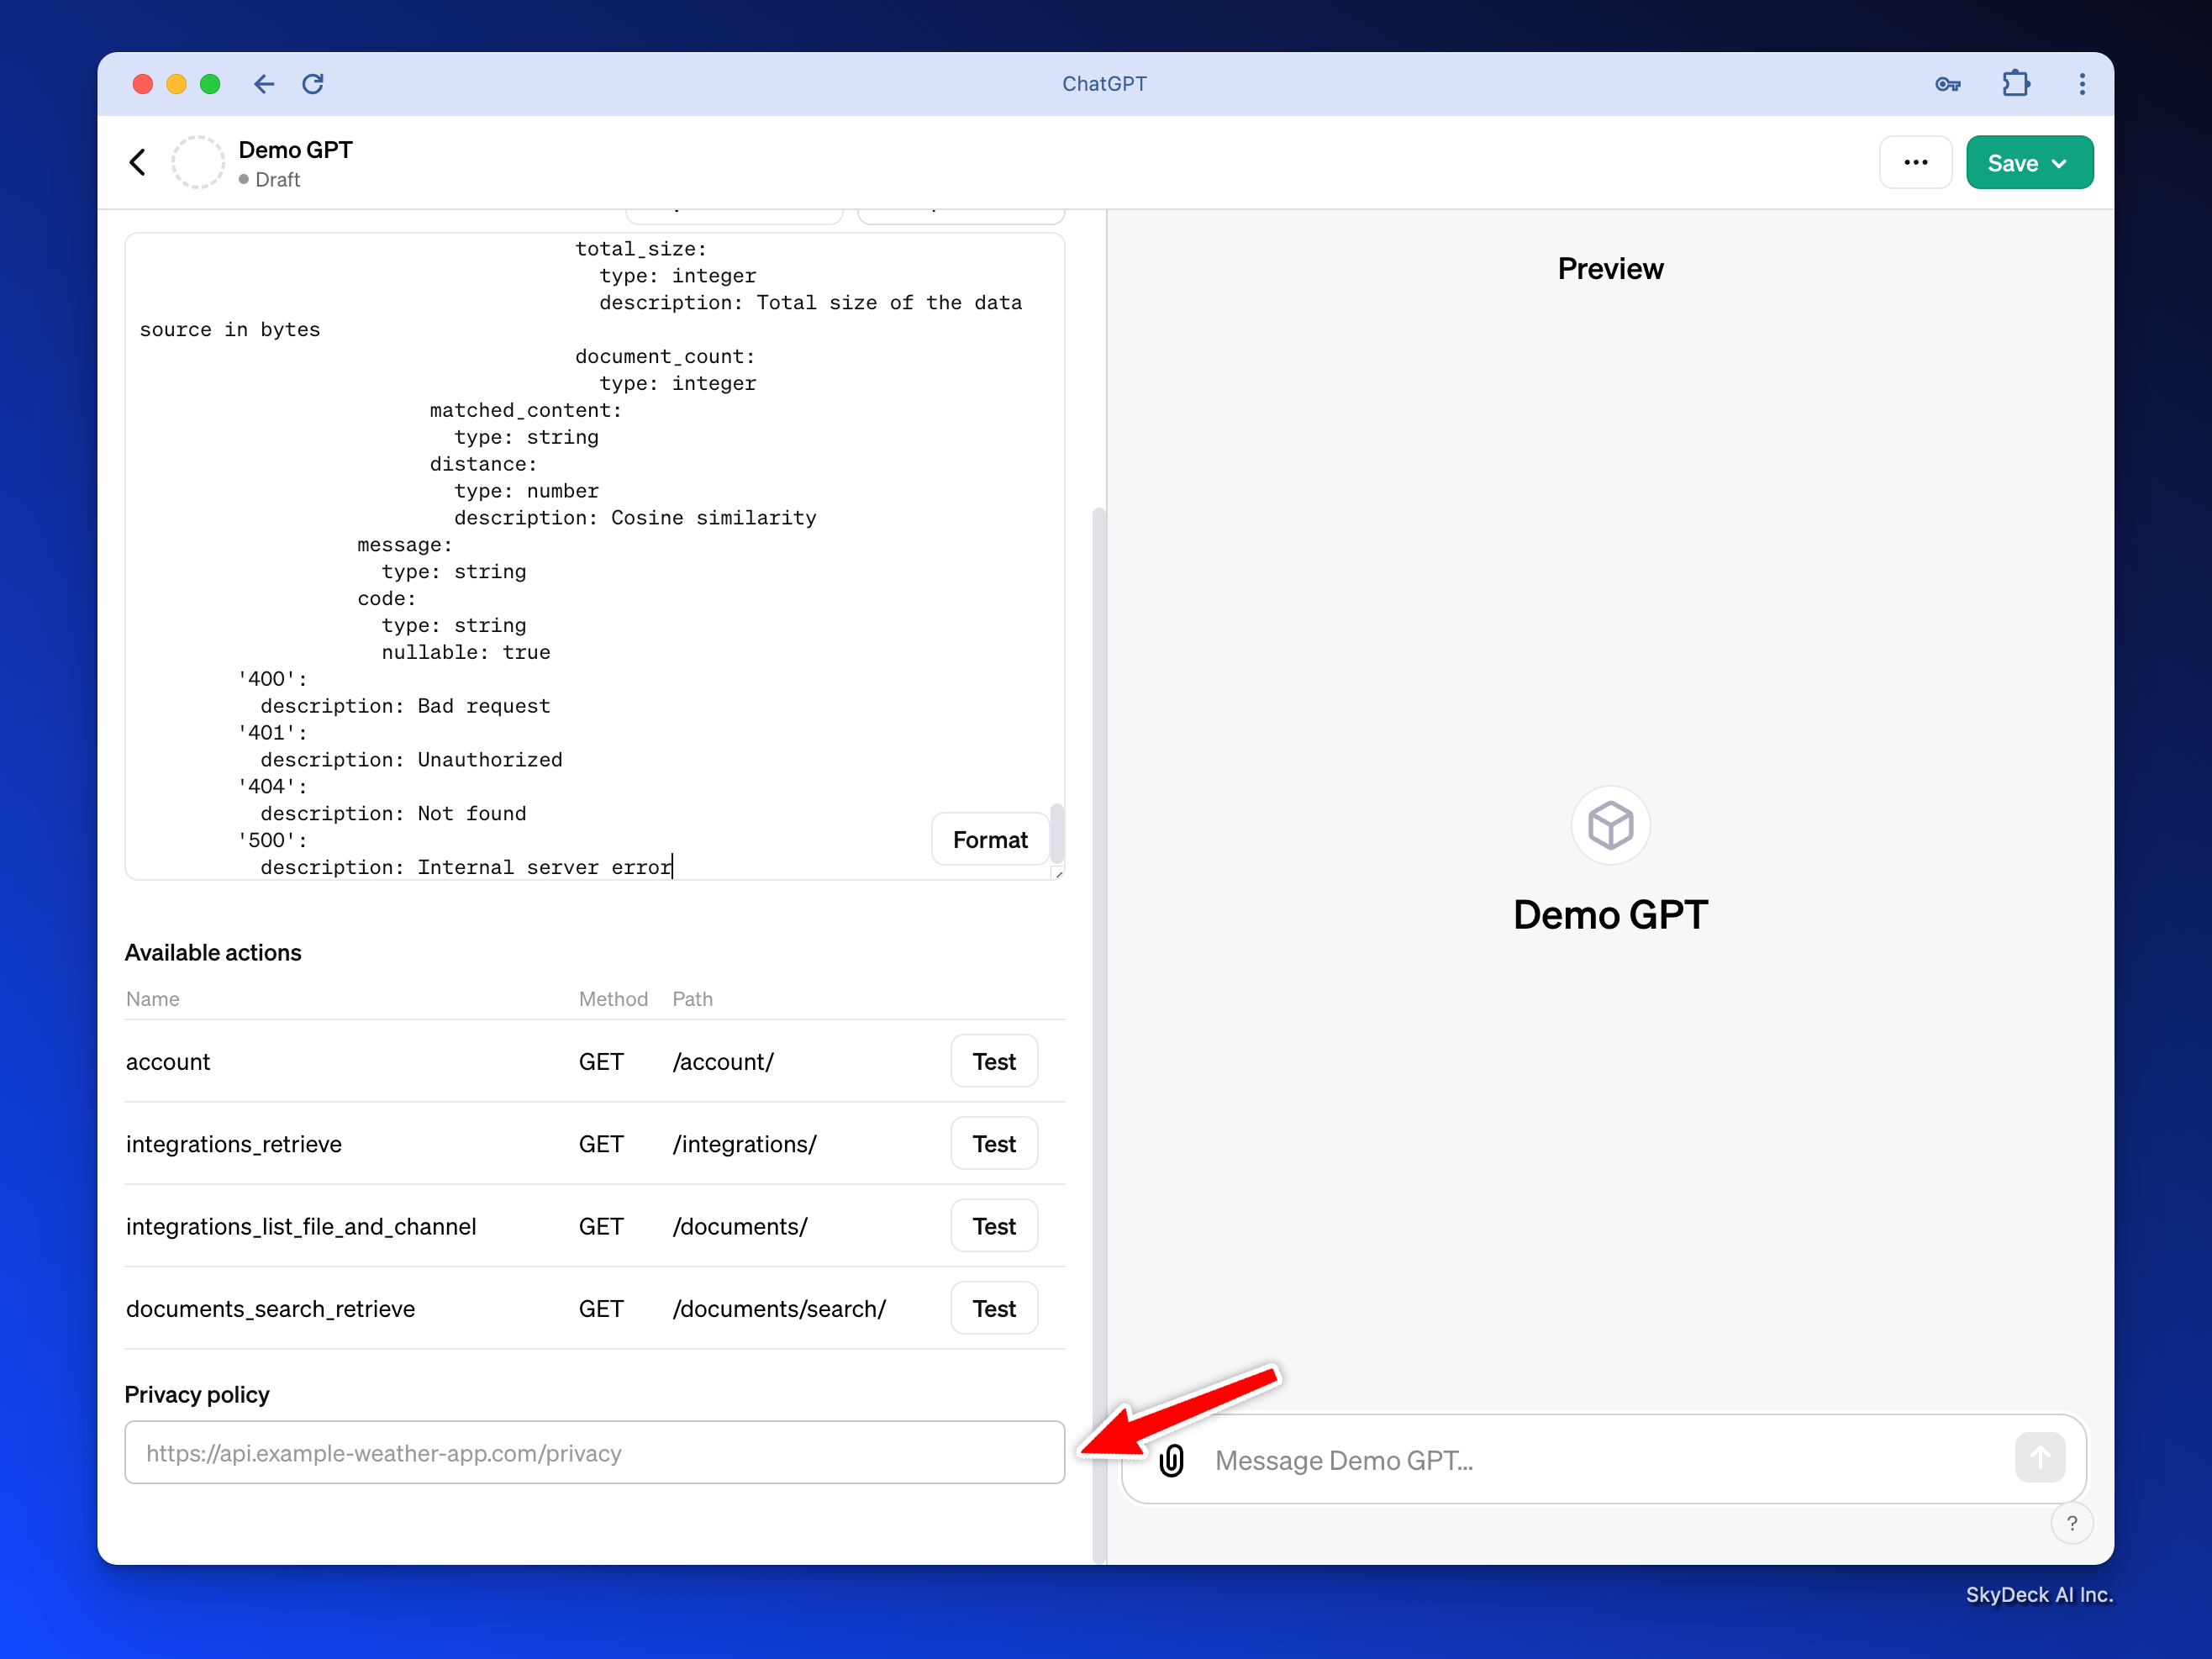Click the Message Demo GPT input box
The image size is (2212, 1659).
point(1600,1460)
